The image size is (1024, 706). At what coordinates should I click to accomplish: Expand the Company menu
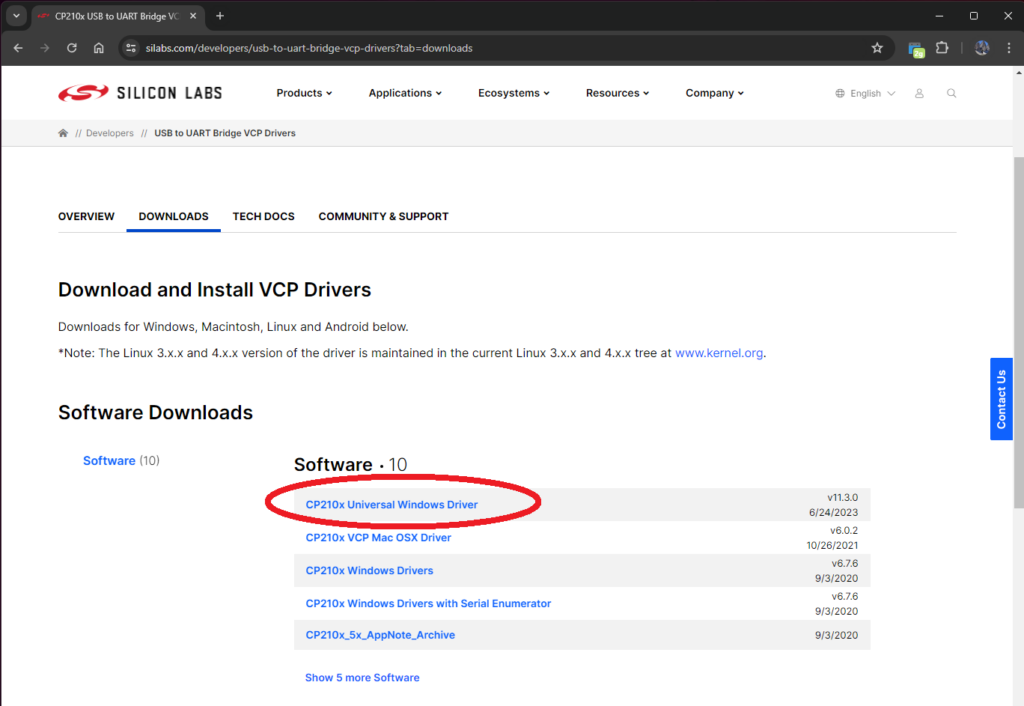click(x=714, y=93)
